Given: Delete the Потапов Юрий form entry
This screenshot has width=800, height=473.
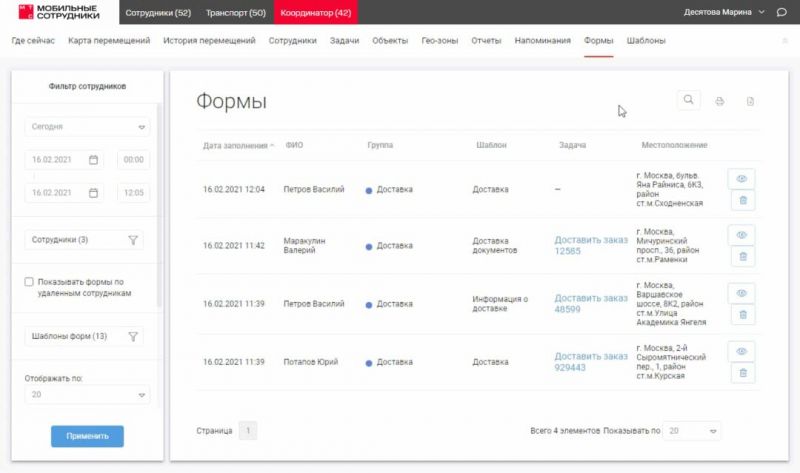Looking at the screenshot, I should (x=742, y=373).
